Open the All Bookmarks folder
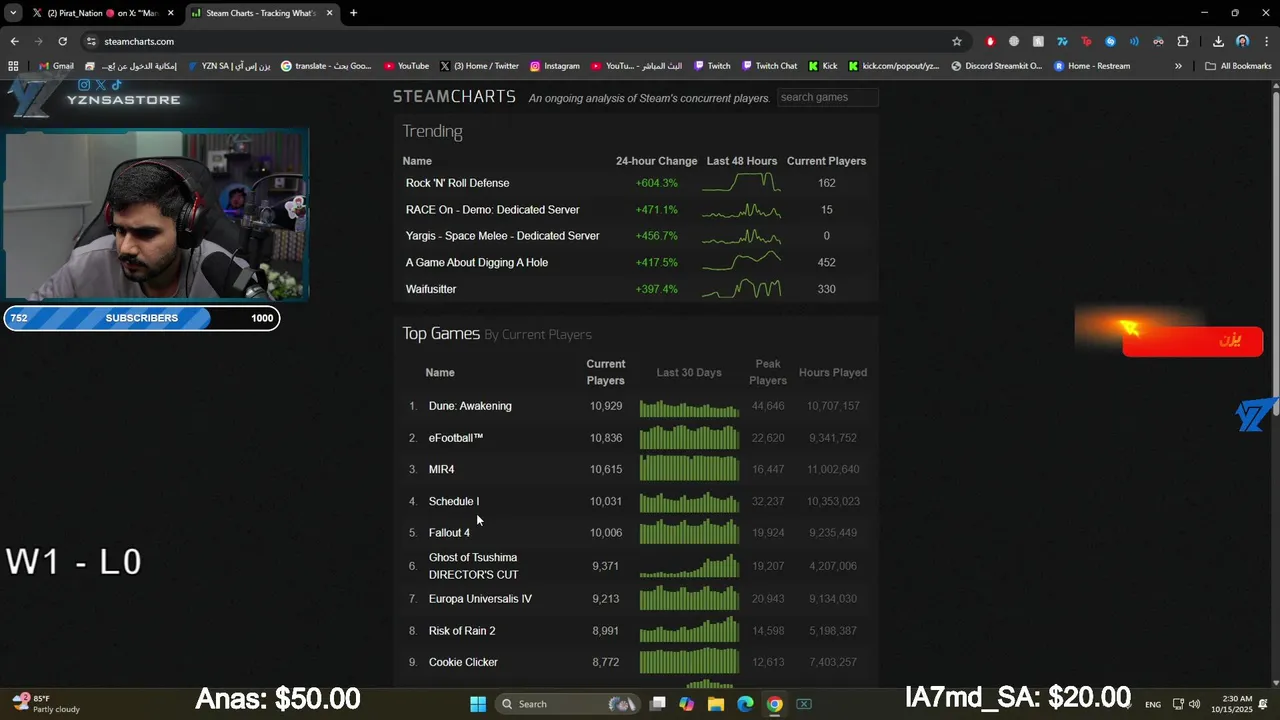1280x720 pixels. click(1238, 66)
